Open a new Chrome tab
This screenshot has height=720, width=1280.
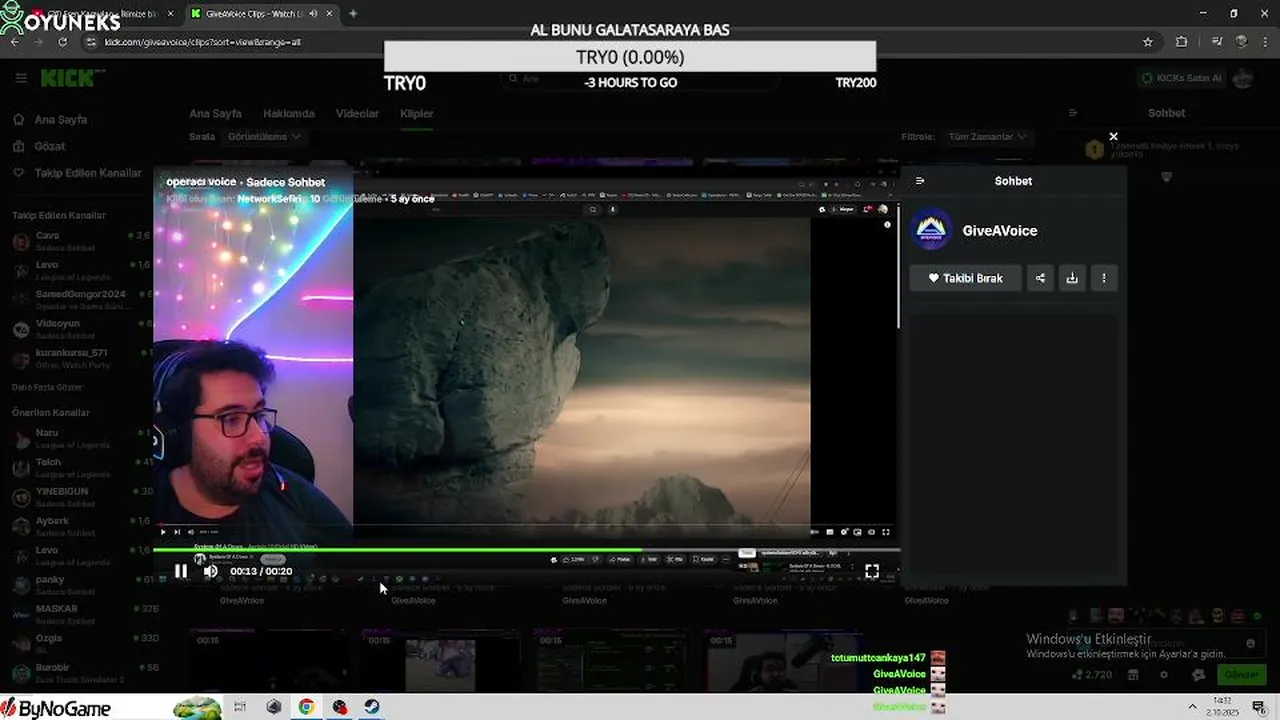tap(353, 14)
